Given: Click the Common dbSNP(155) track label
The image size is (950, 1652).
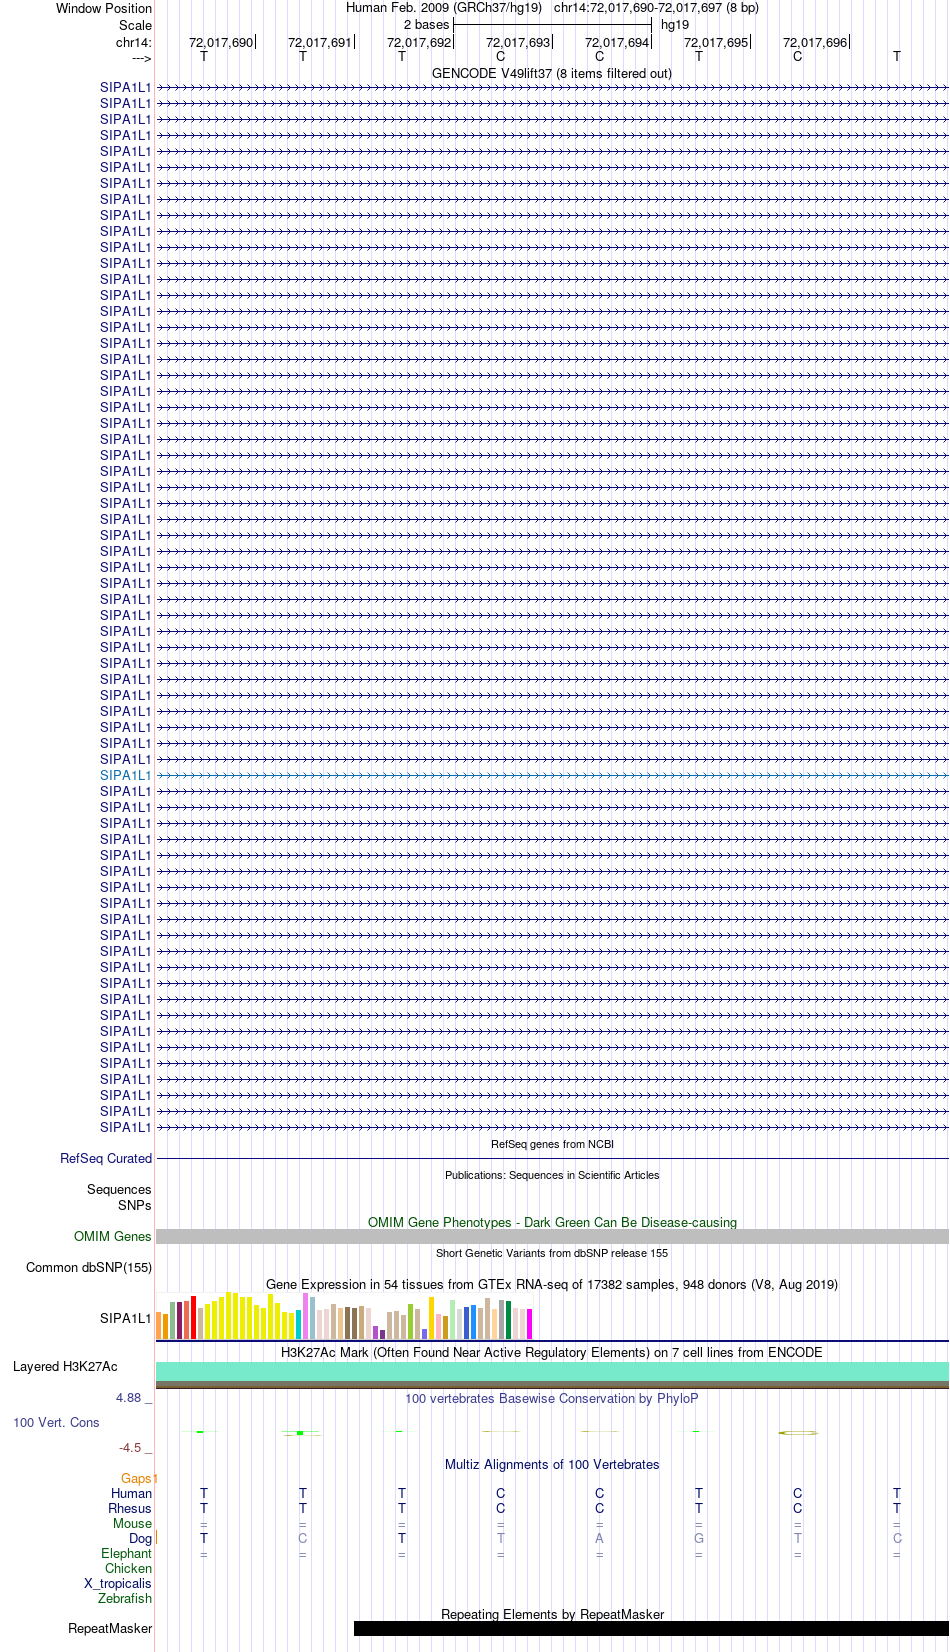Looking at the screenshot, I should [89, 1267].
